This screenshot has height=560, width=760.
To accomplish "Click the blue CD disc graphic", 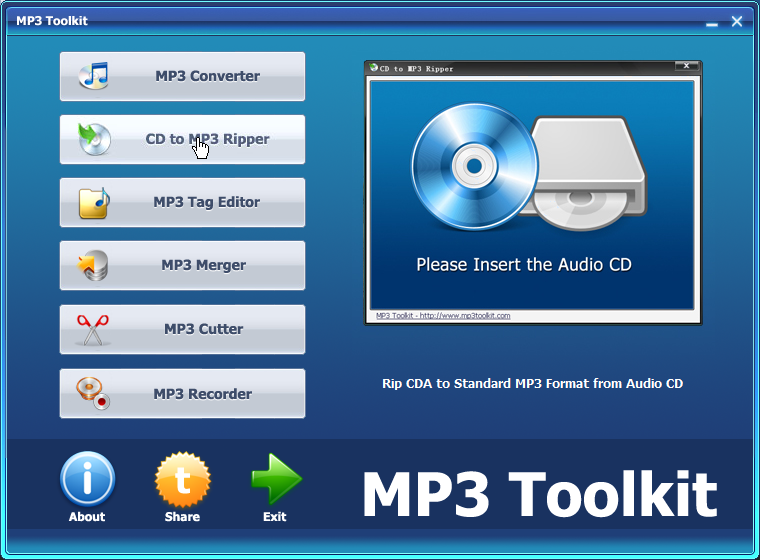I will pyautogui.click(x=475, y=166).
